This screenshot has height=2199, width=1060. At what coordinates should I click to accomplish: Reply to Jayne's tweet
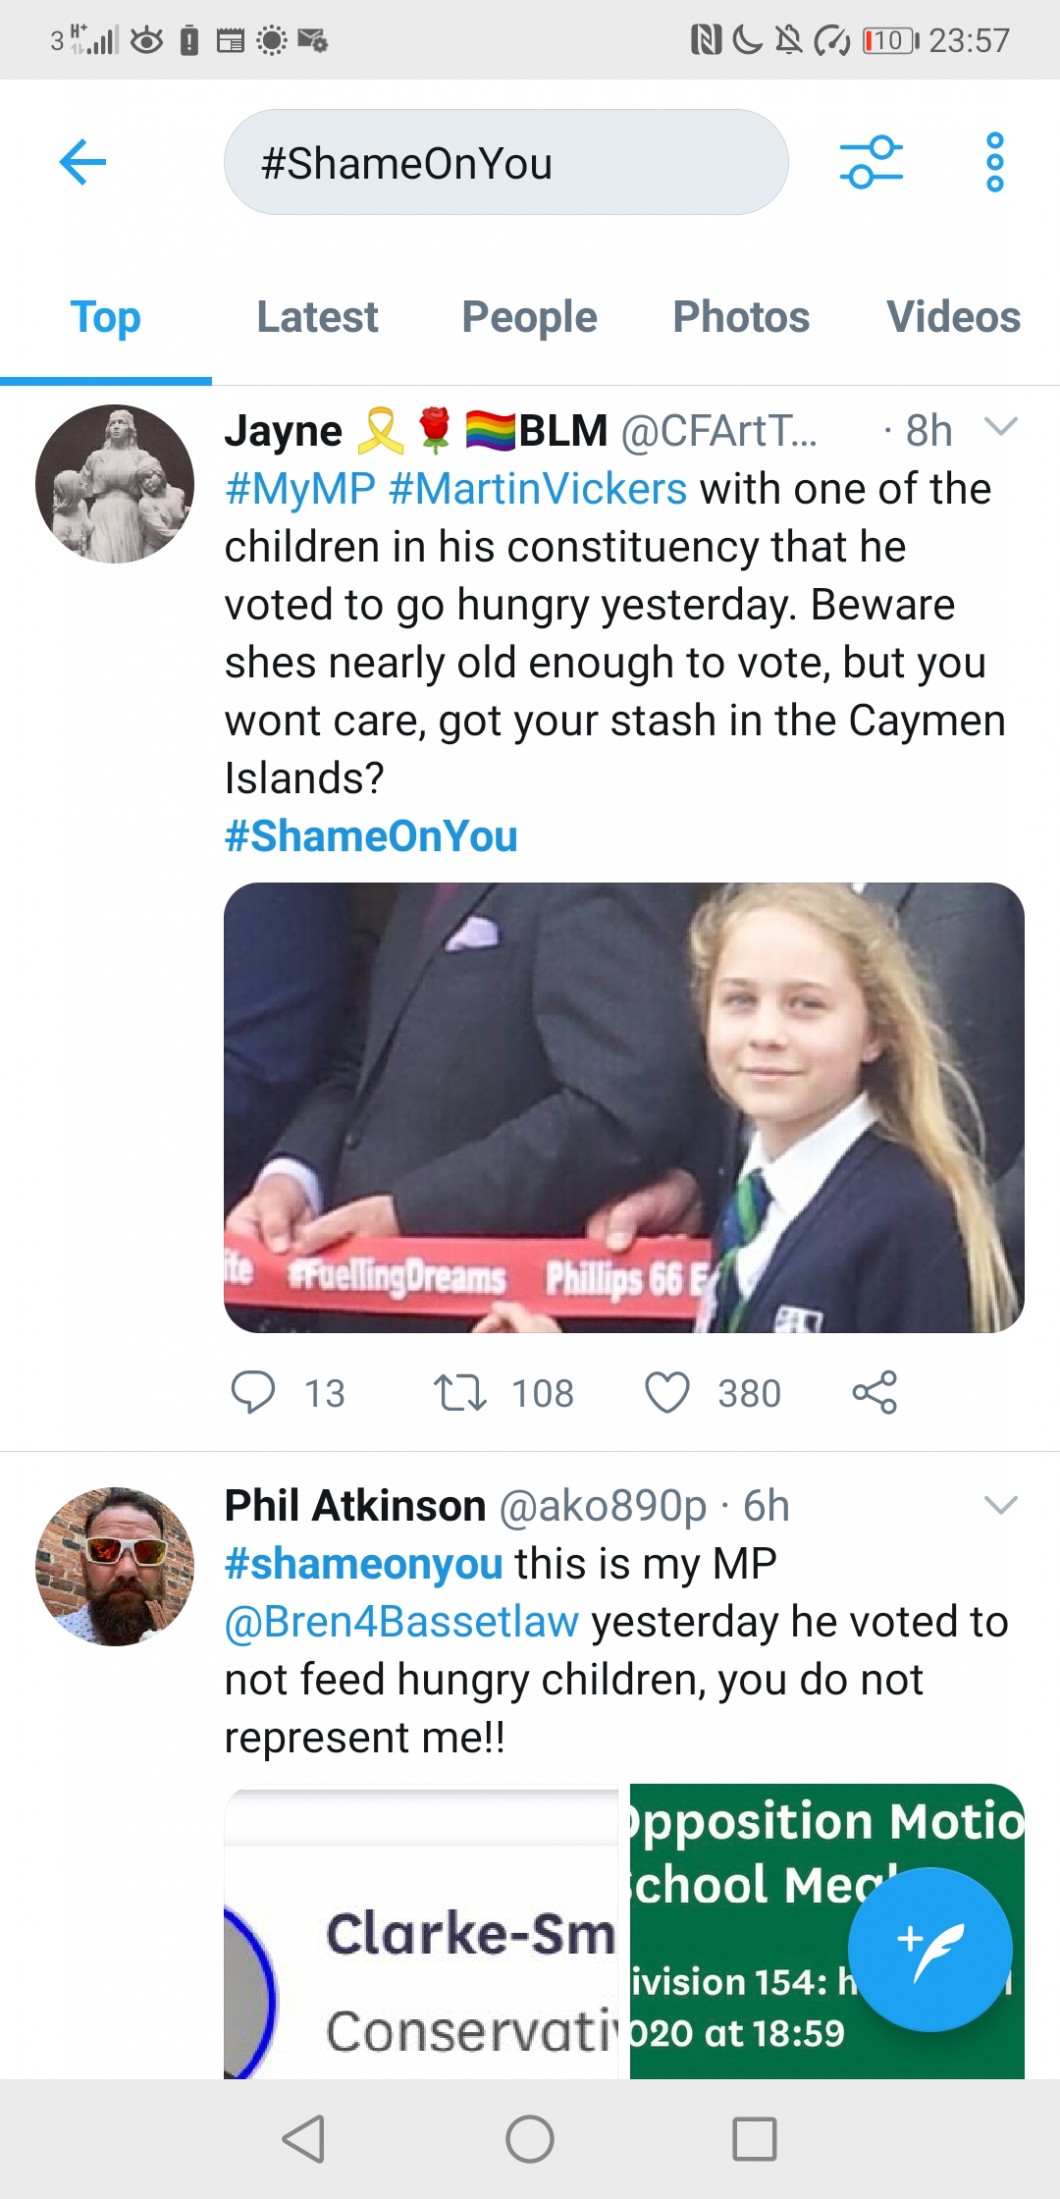tap(253, 1392)
